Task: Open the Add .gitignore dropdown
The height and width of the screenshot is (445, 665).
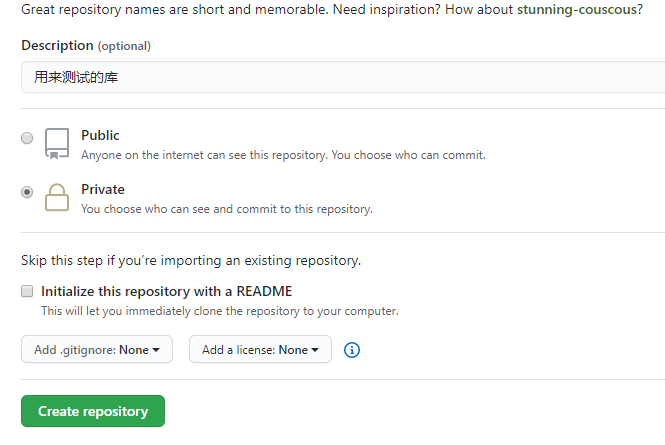Action: pos(97,349)
